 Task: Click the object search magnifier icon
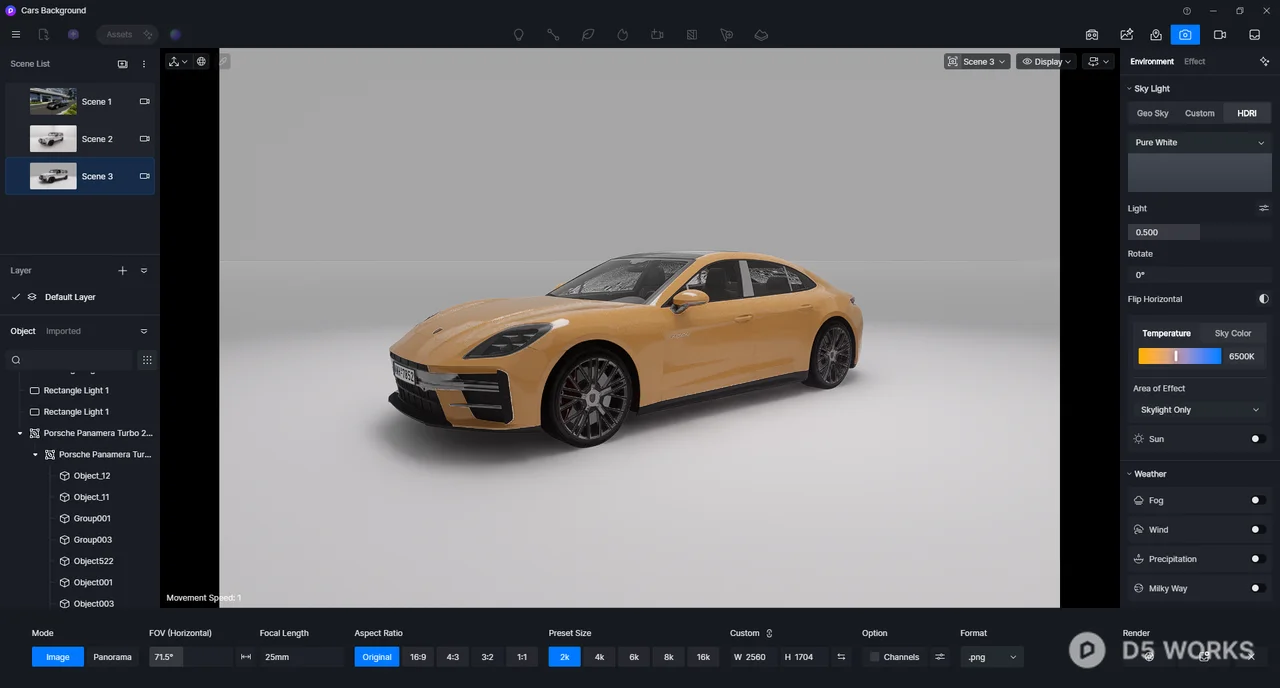(x=16, y=360)
